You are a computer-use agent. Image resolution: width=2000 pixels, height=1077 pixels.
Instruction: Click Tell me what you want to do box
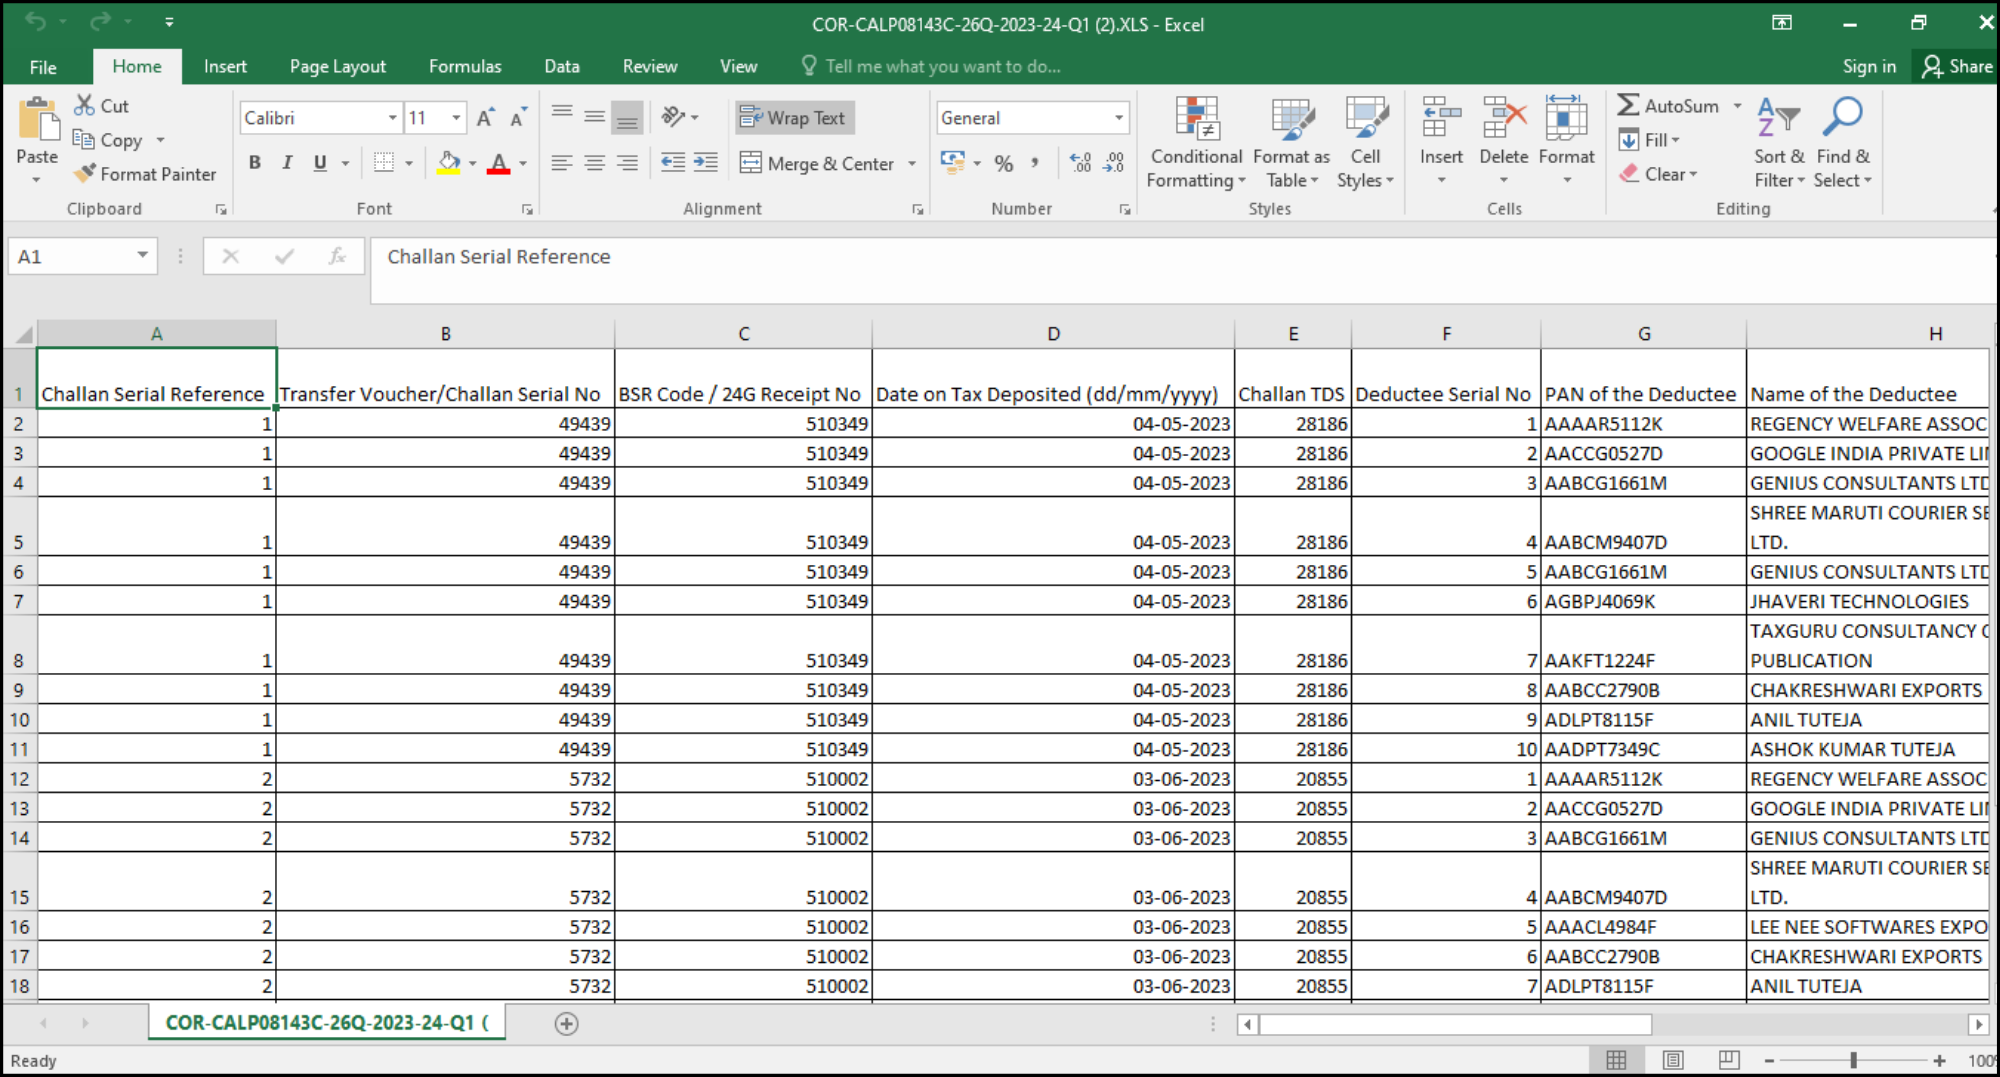pyautogui.click(x=931, y=66)
